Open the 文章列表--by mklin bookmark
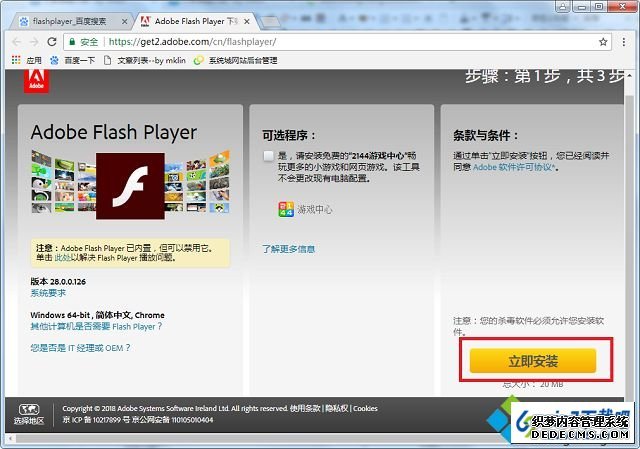The width and height of the screenshot is (640, 449). [144, 60]
